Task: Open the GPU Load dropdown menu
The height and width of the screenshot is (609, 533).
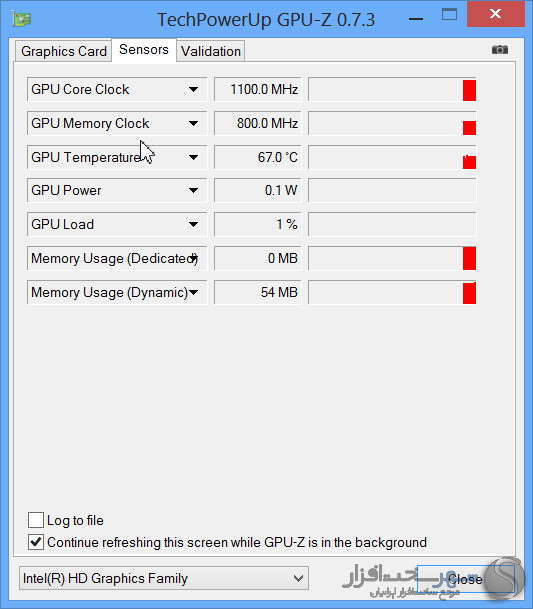Action: click(193, 224)
